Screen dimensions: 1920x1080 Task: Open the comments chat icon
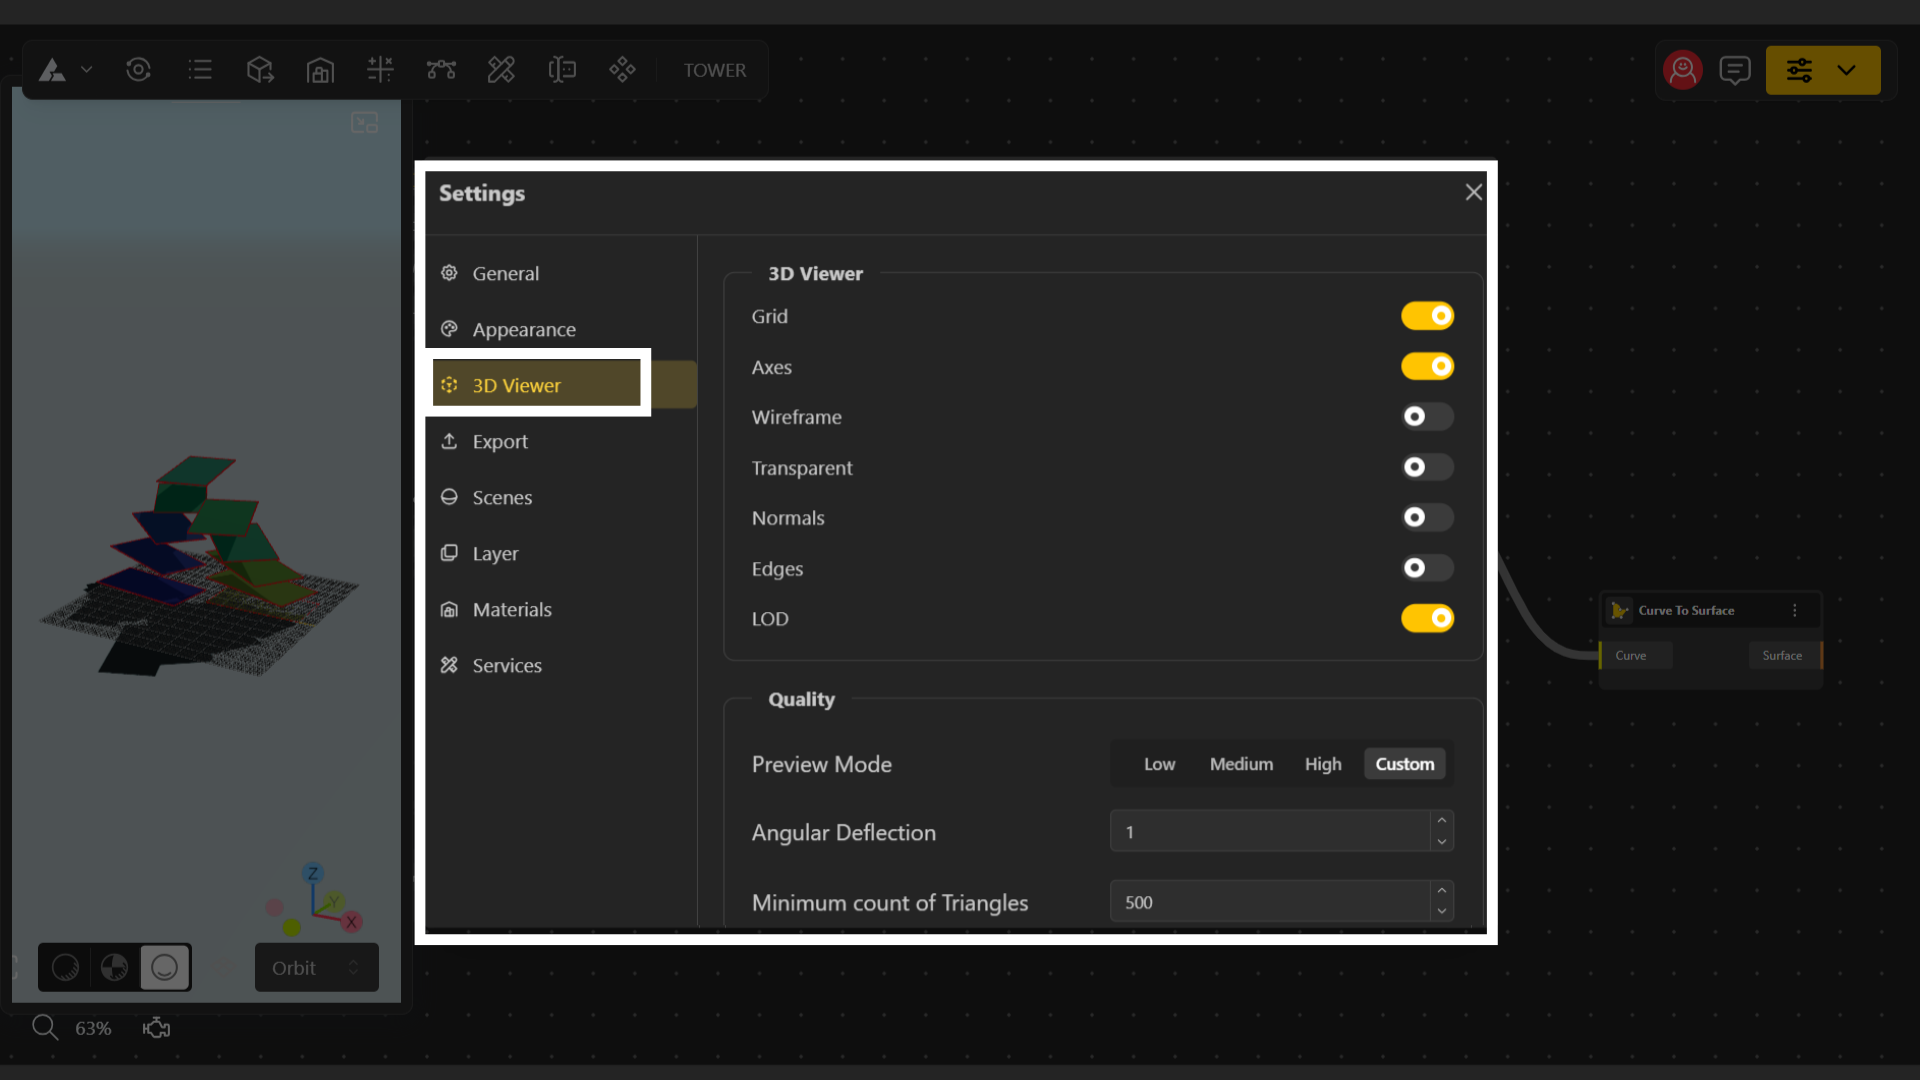point(1735,70)
